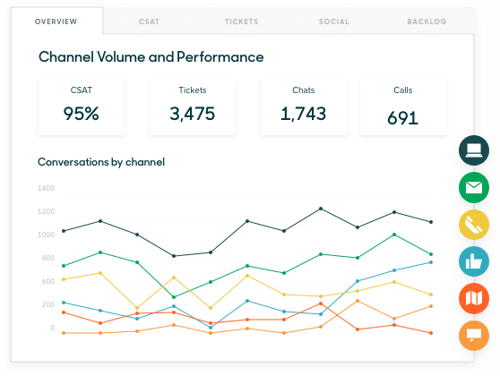
Task: Select the green email envelope icon
Action: pos(474,188)
